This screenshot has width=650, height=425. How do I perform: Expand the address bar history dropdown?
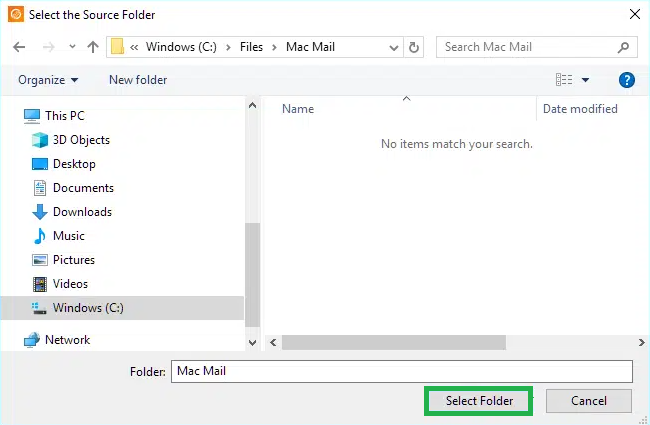coord(394,48)
